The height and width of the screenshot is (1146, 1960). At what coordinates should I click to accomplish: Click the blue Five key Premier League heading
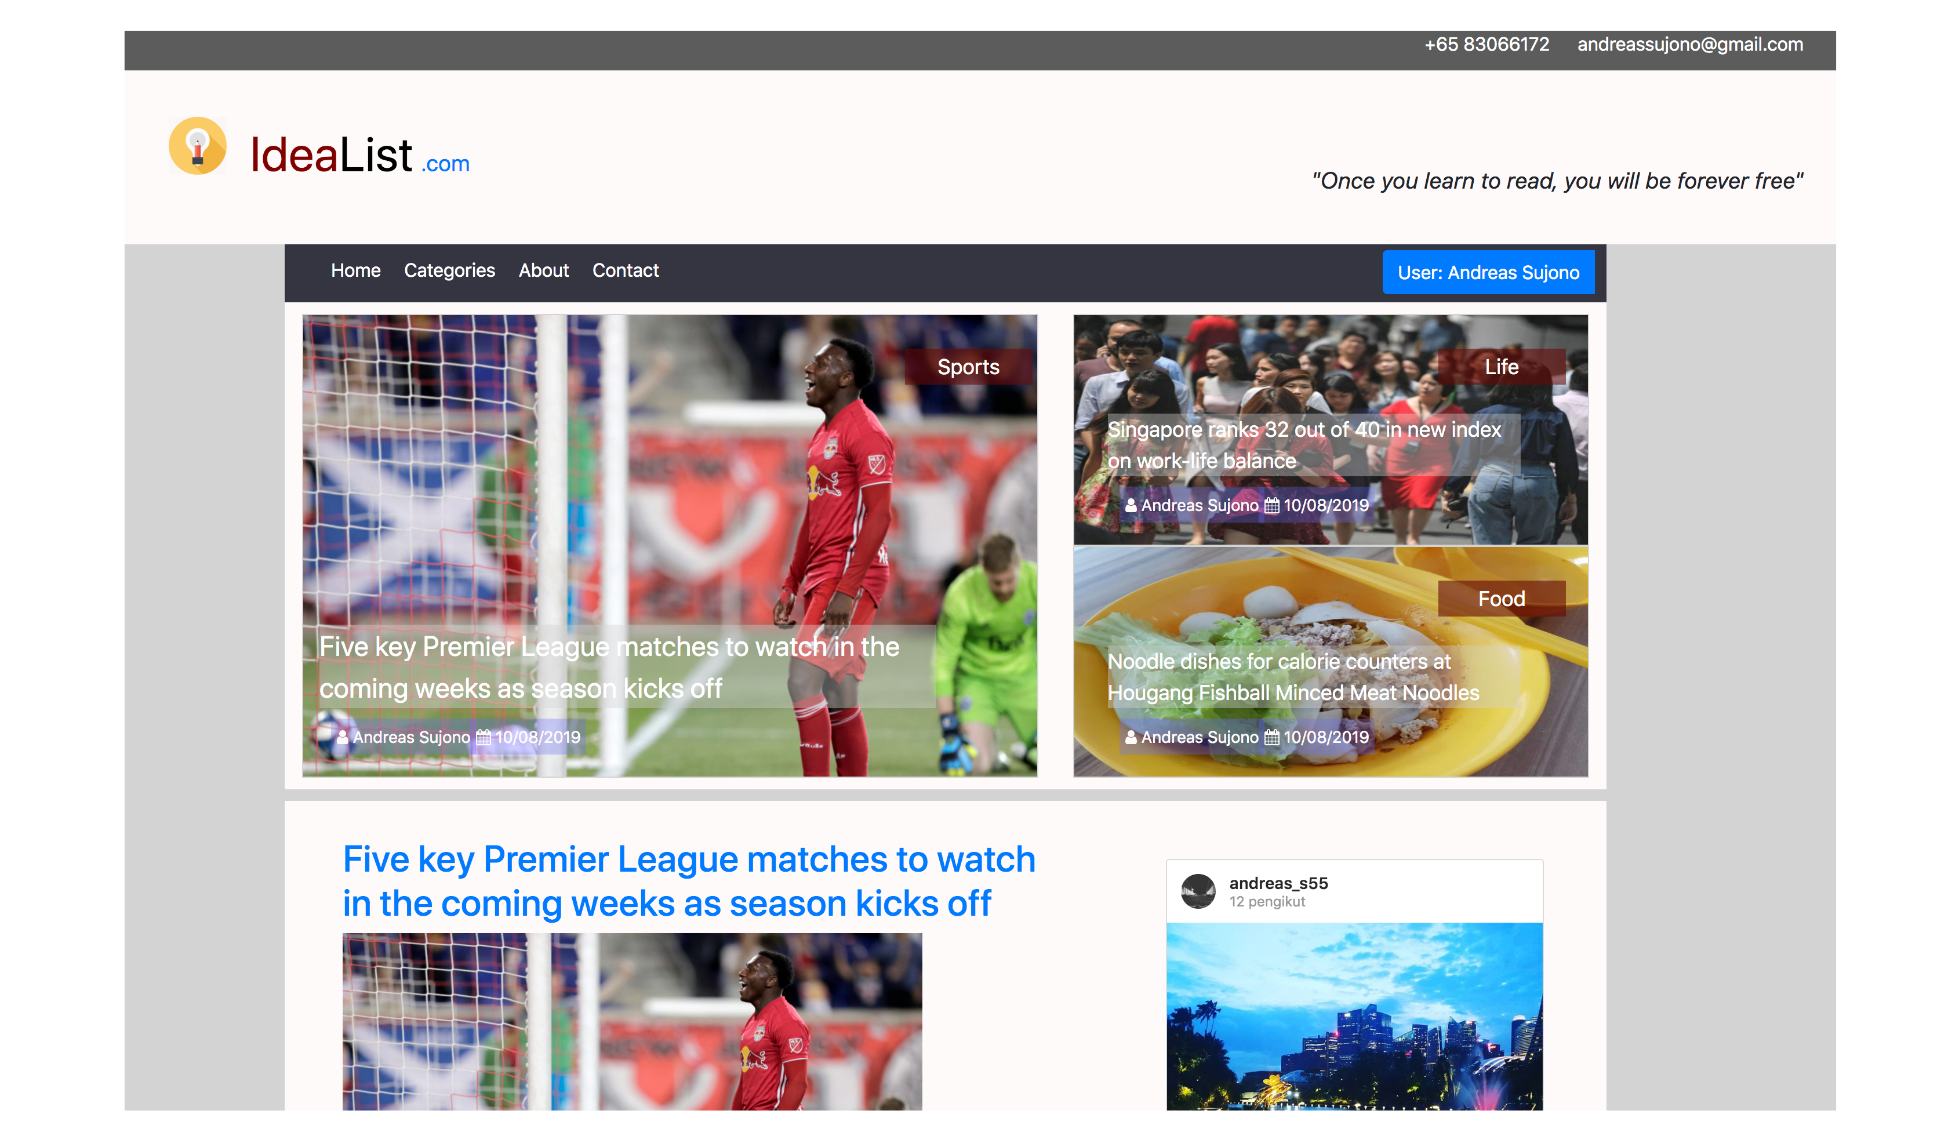(x=688, y=881)
